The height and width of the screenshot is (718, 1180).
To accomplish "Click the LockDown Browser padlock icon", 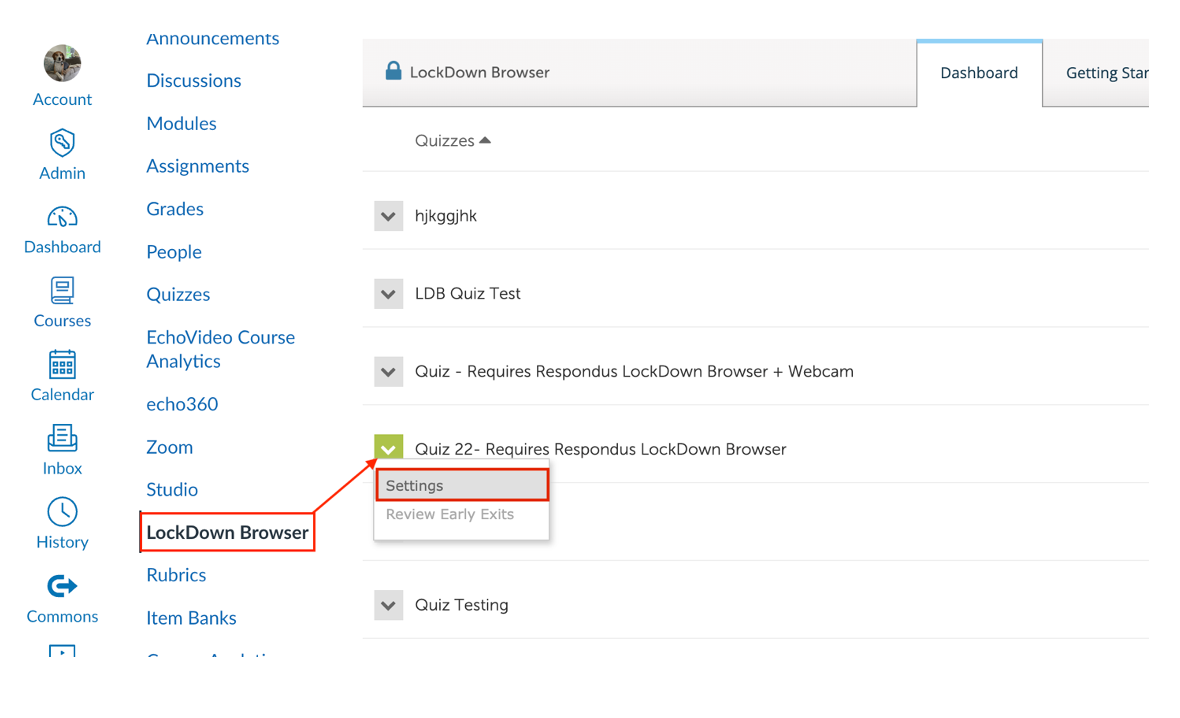I will click(393, 71).
